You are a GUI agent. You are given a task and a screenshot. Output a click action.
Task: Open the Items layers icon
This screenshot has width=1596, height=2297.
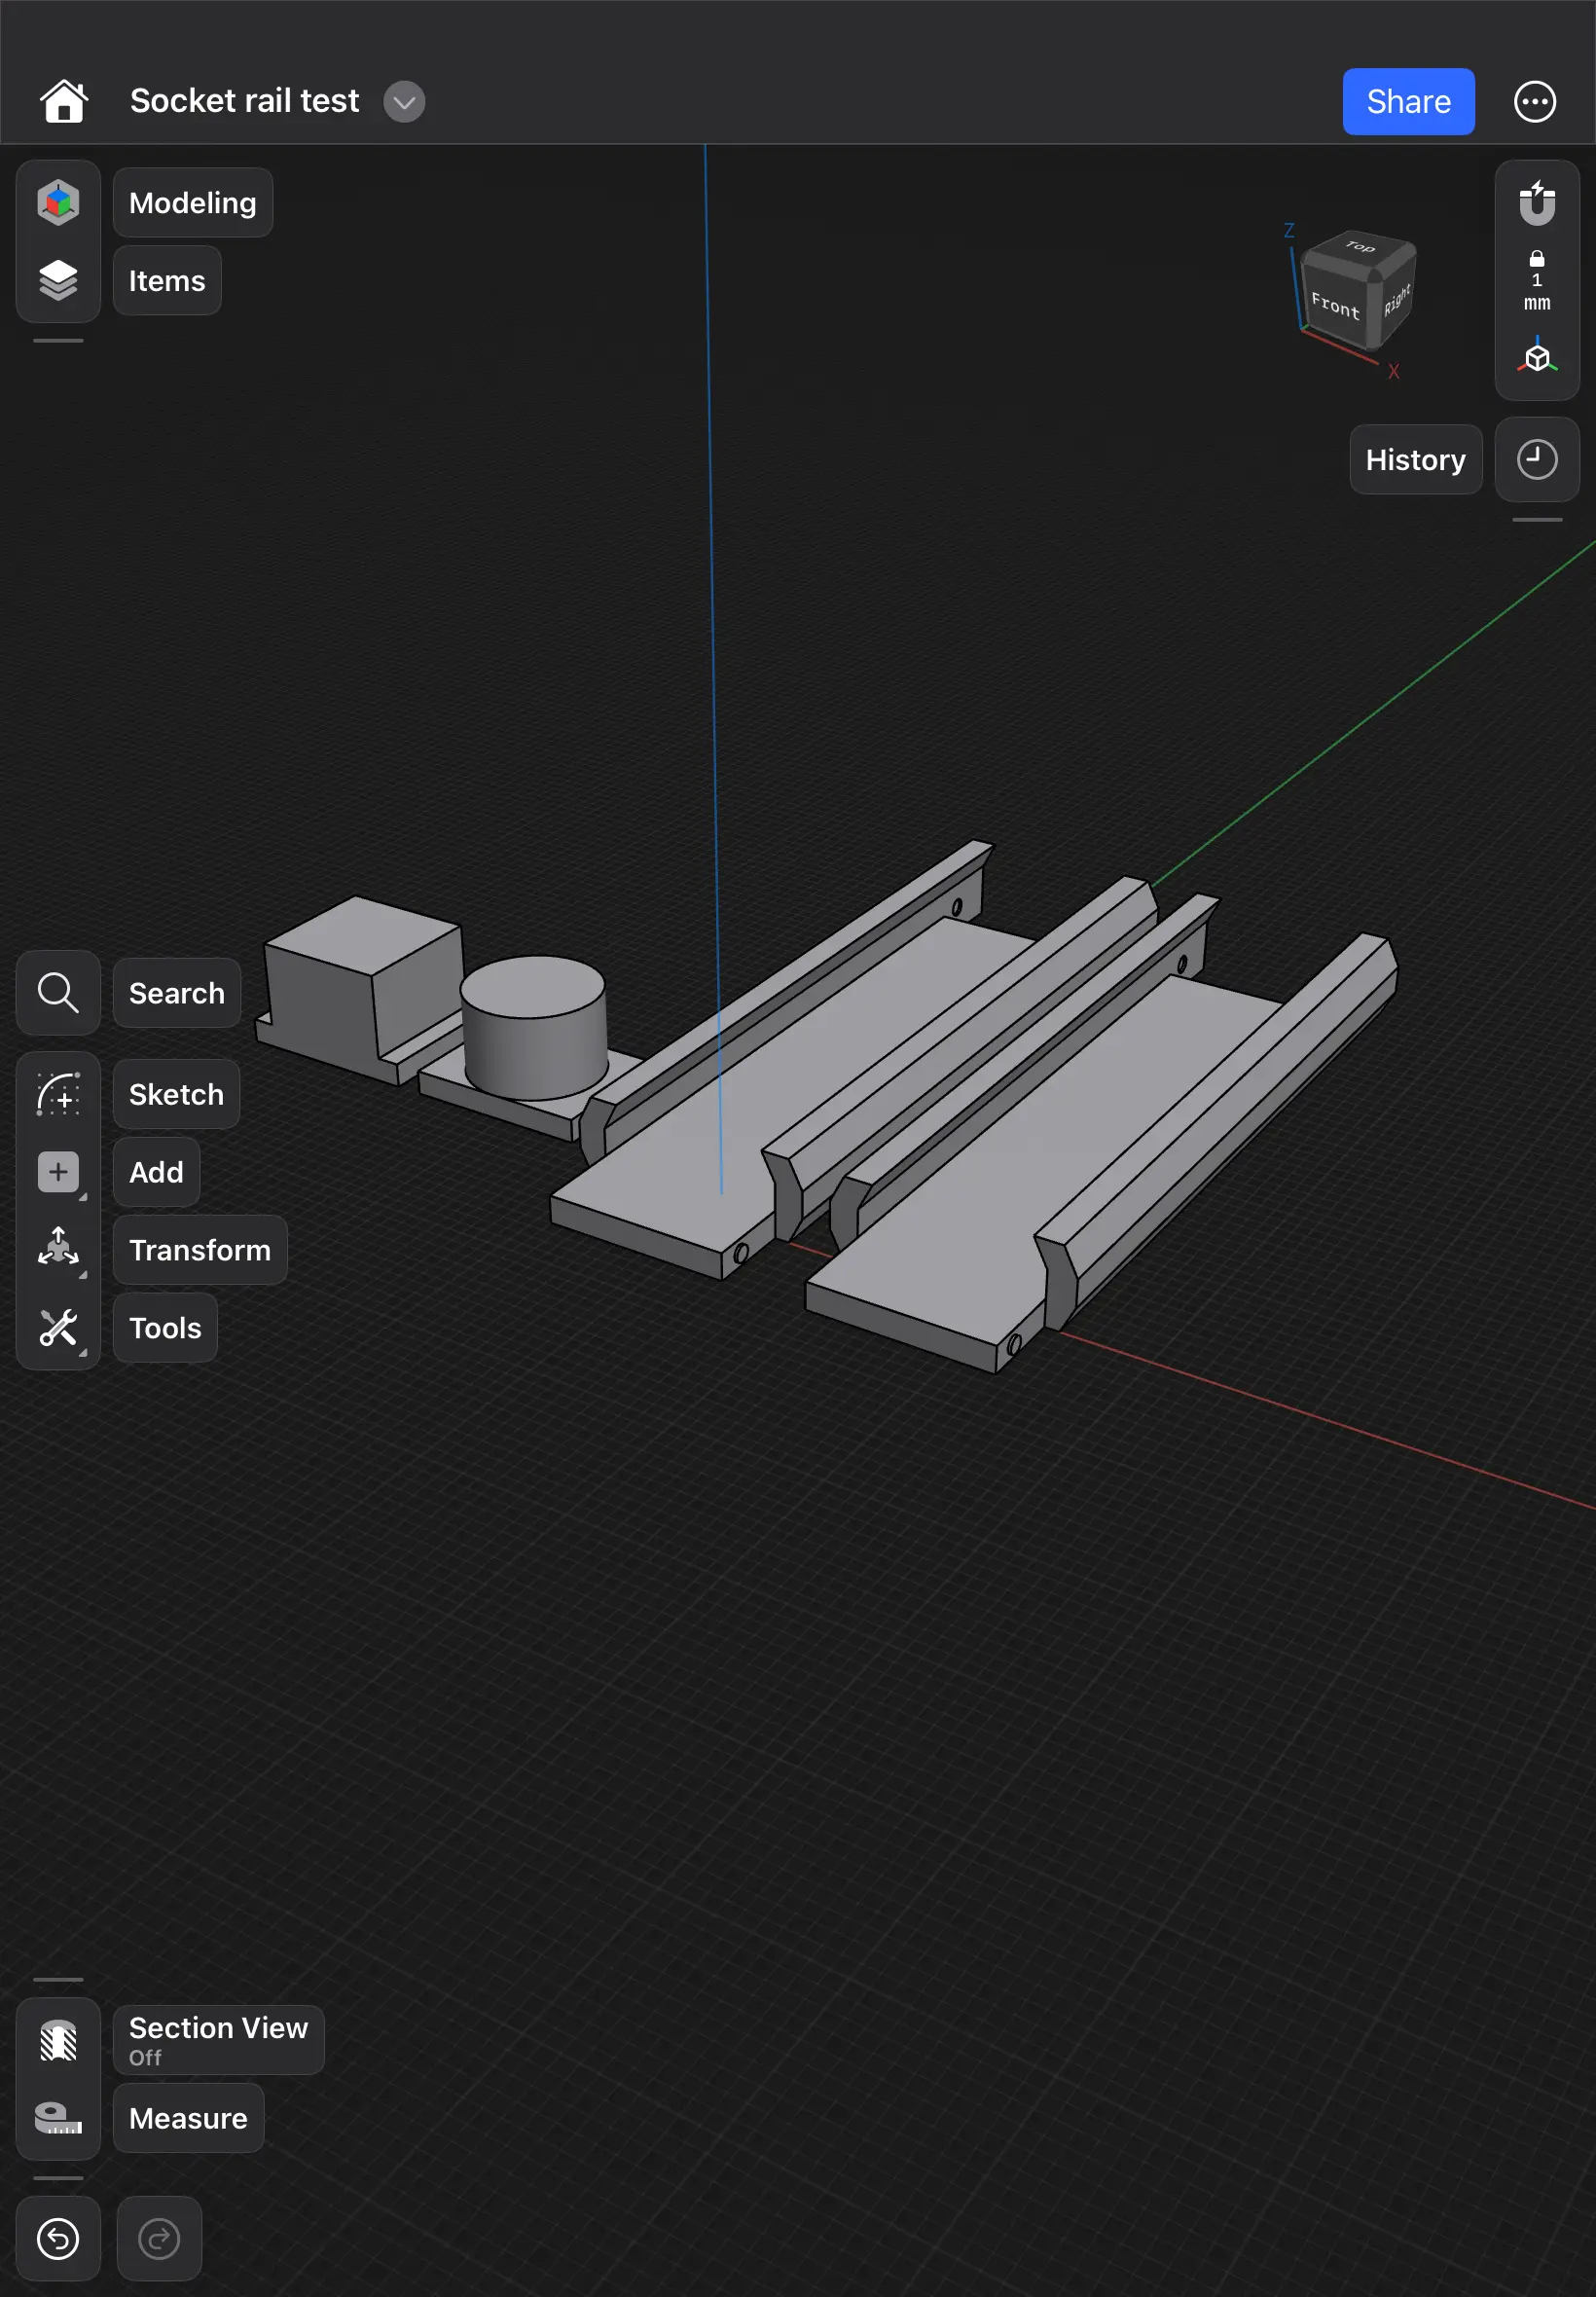pyautogui.click(x=58, y=280)
